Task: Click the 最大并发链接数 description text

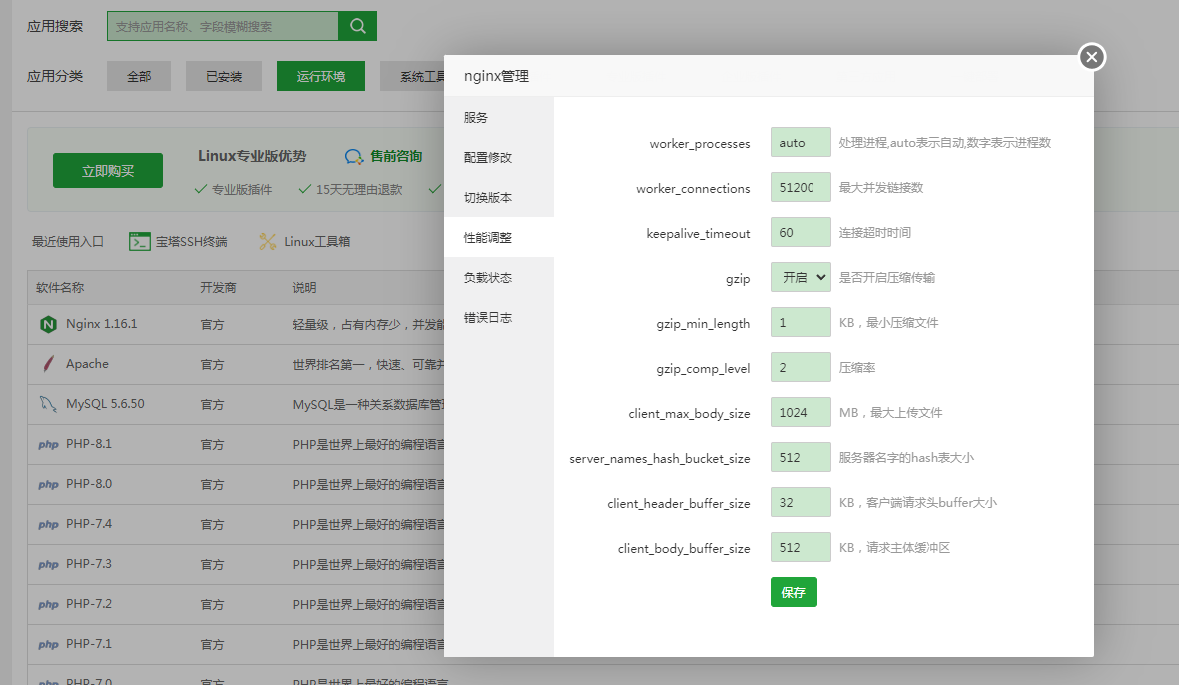Action: tap(880, 187)
